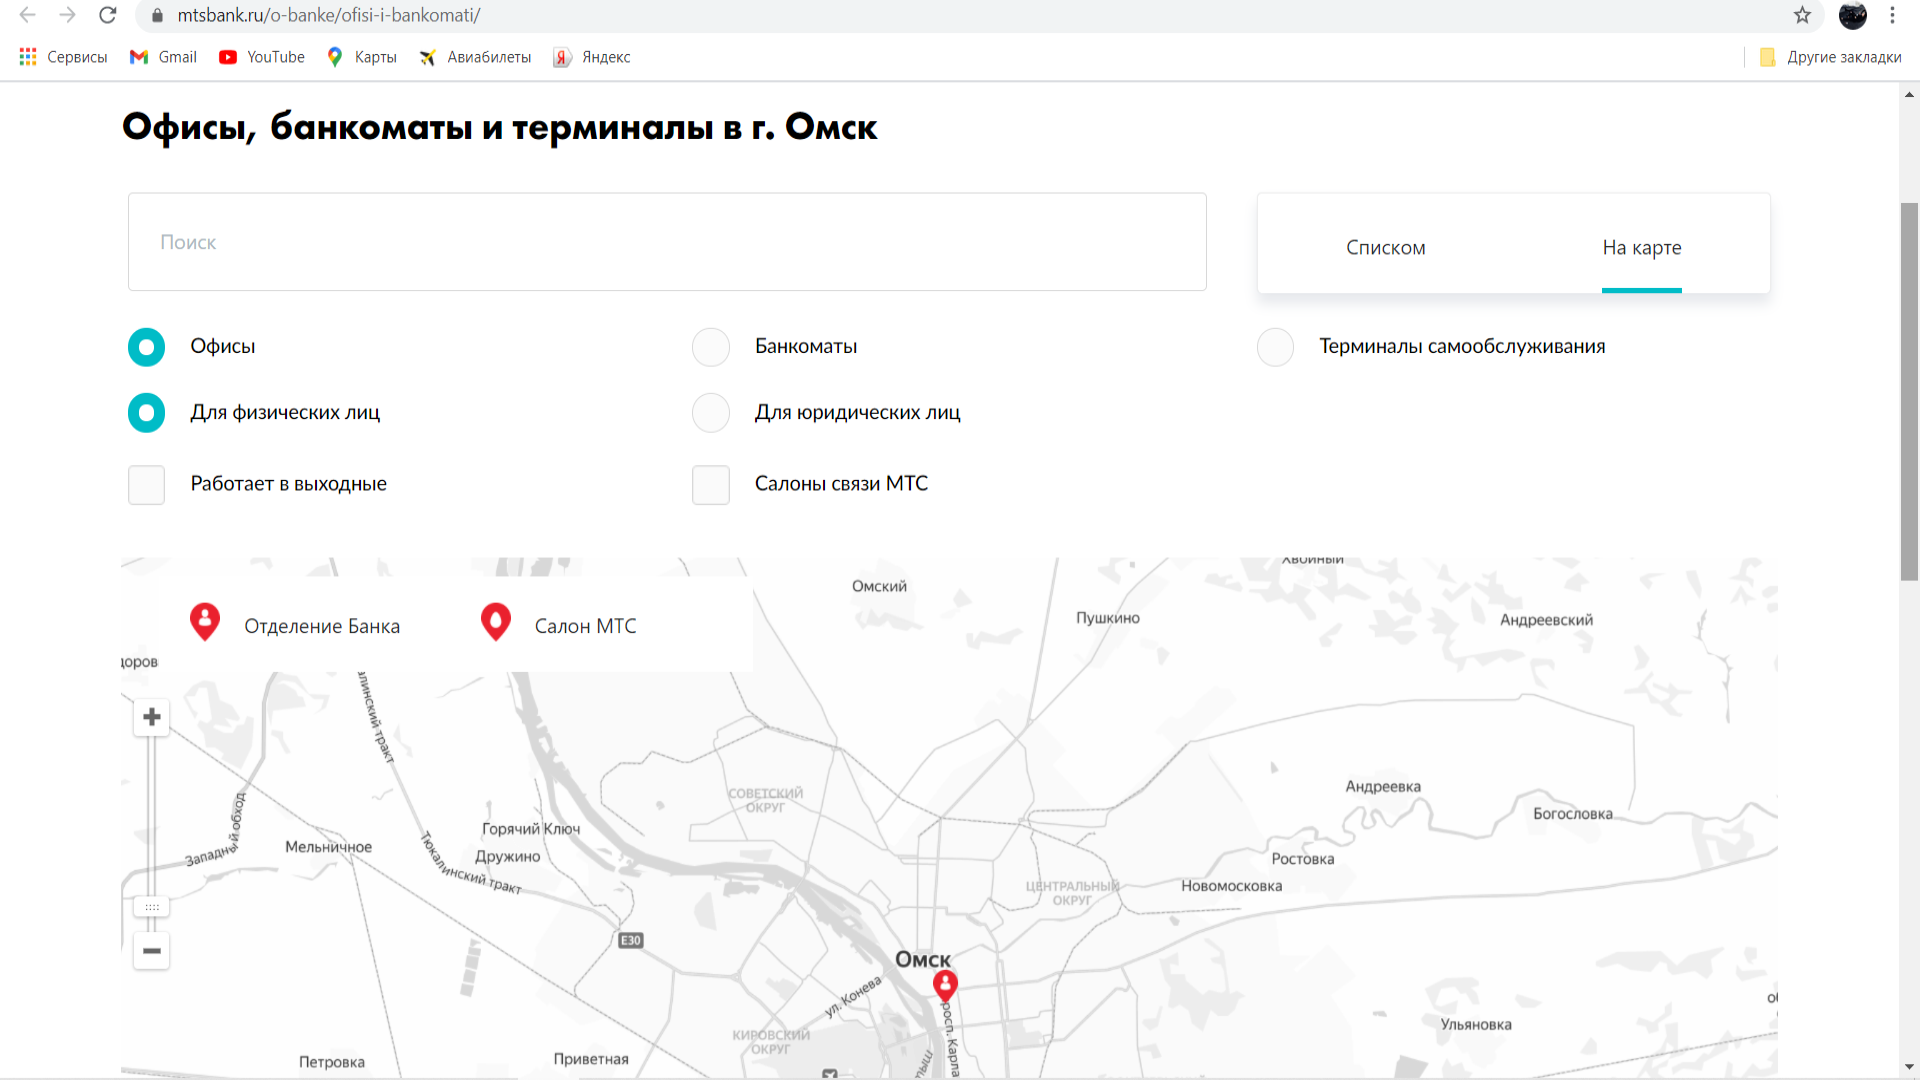This screenshot has width=1920, height=1080.
Task: Click the Ростовка label on map
Action: point(1303,859)
